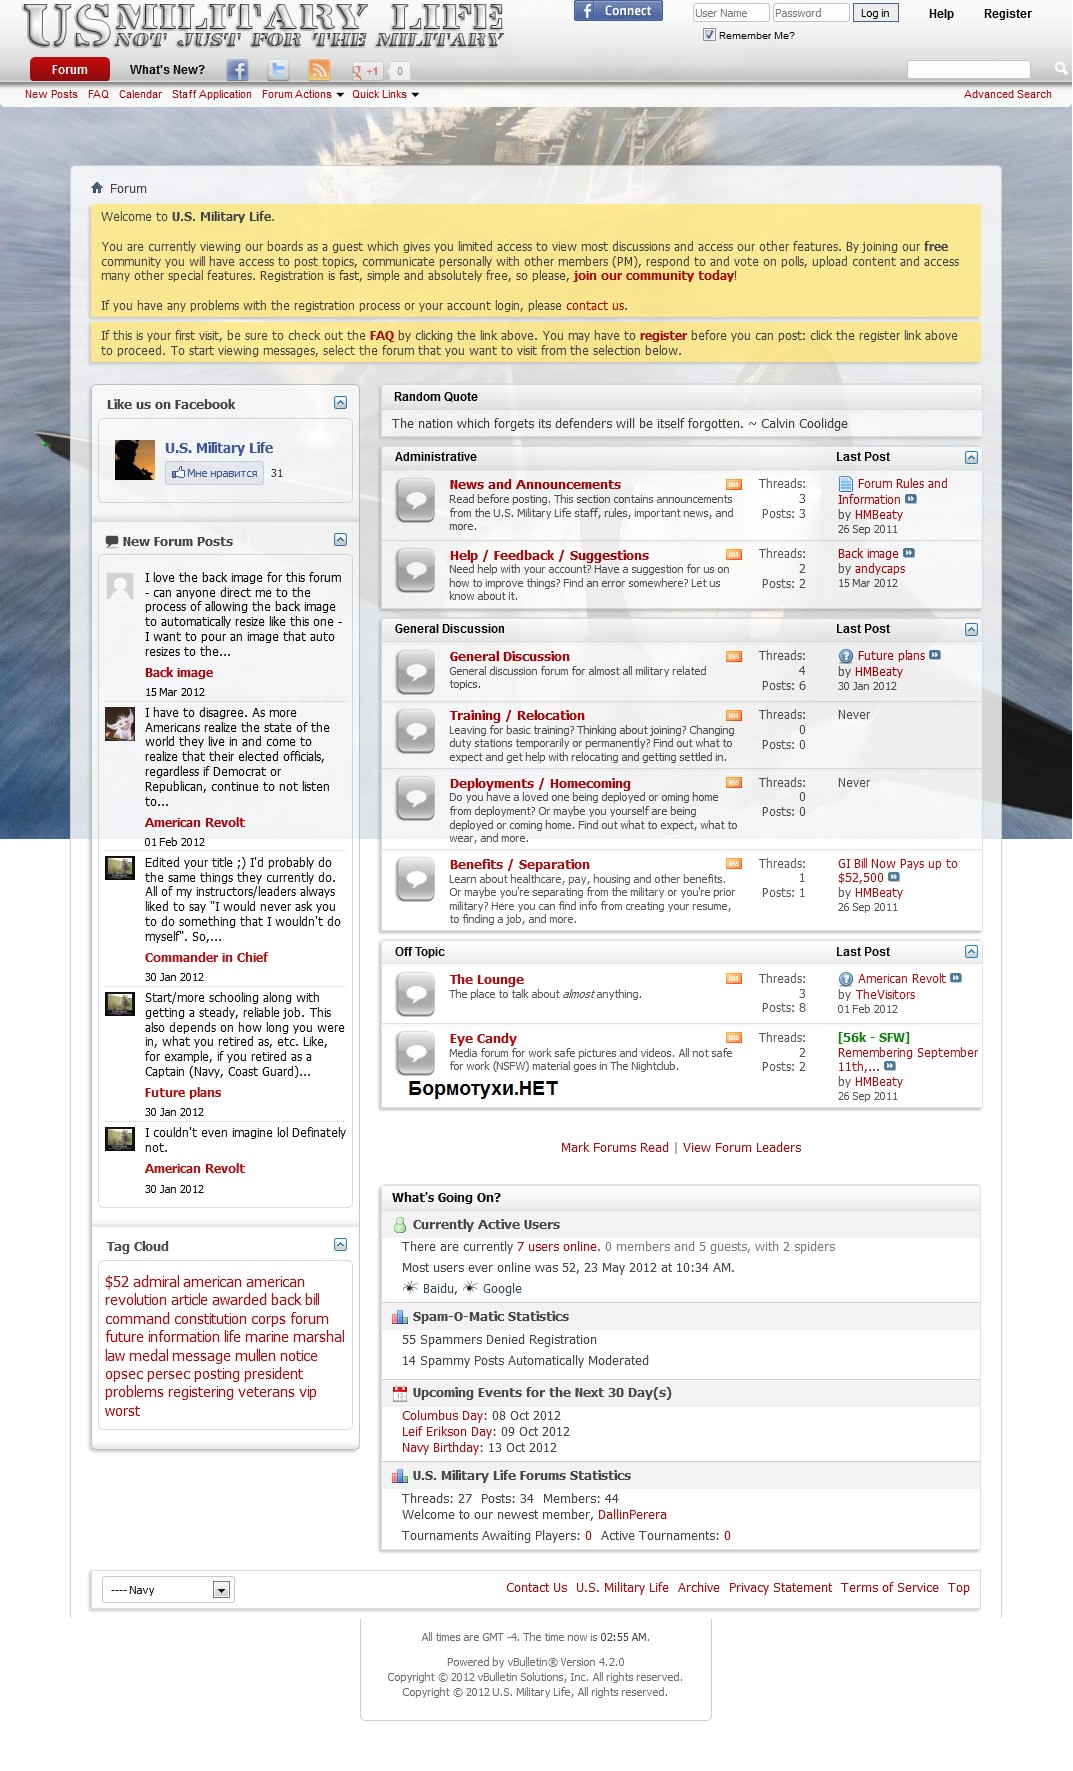Click Mark Forums Read

coord(615,1148)
